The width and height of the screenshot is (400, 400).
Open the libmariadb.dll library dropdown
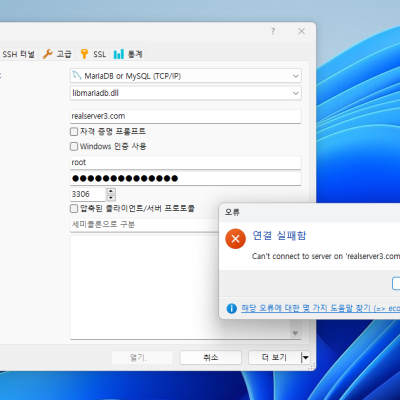point(186,93)
